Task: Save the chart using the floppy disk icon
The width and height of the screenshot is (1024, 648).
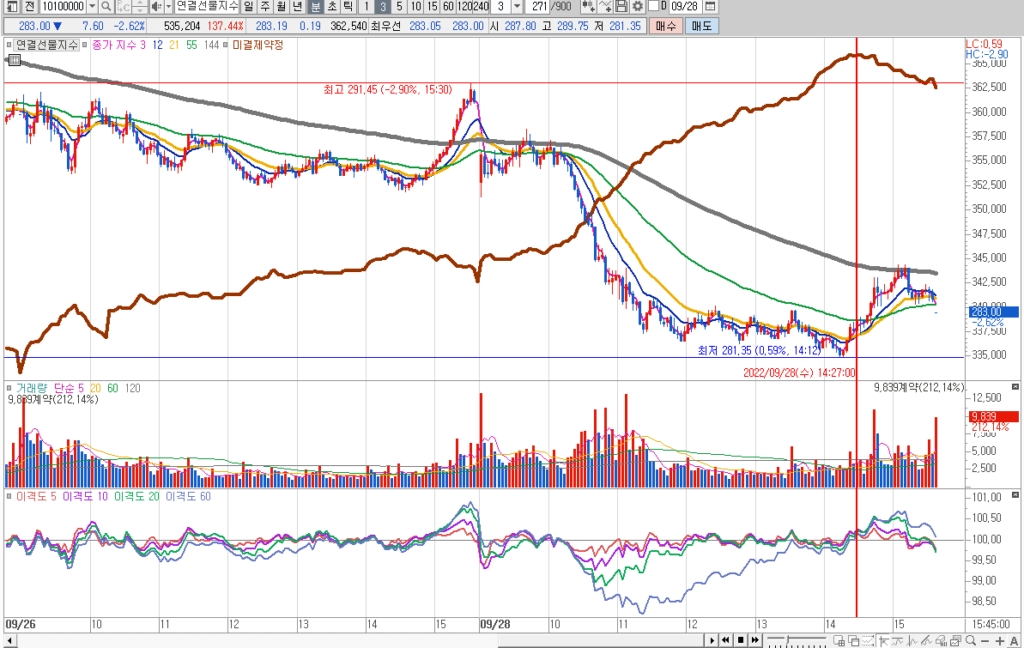Action: (622, 6)
